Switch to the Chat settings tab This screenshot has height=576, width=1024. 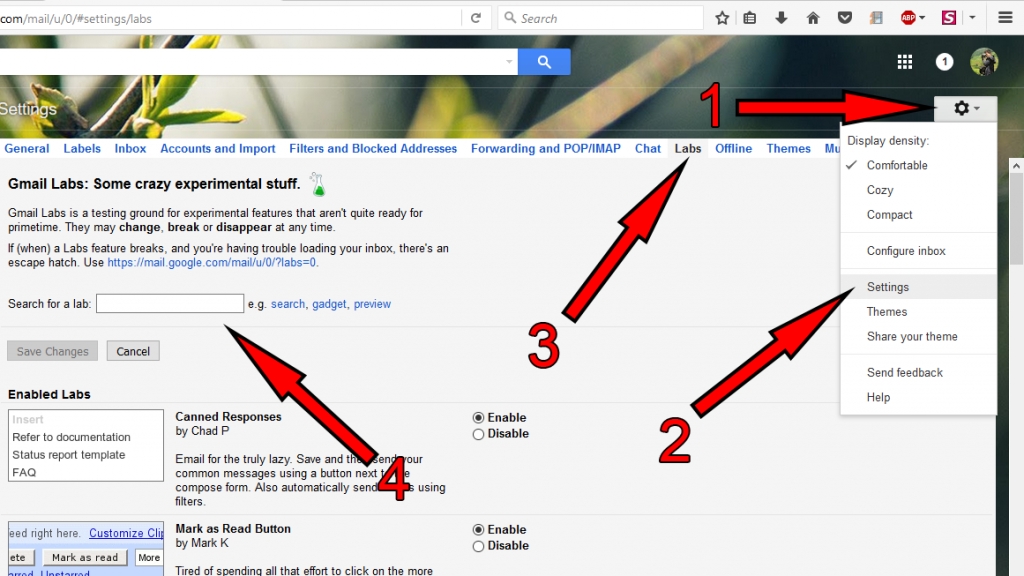(648, 148)
